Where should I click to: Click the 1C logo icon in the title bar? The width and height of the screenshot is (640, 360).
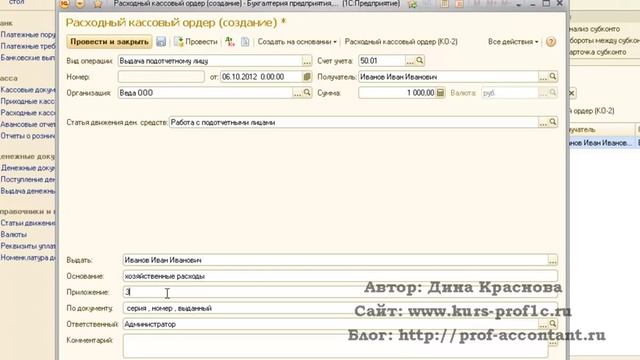point(64,4)
